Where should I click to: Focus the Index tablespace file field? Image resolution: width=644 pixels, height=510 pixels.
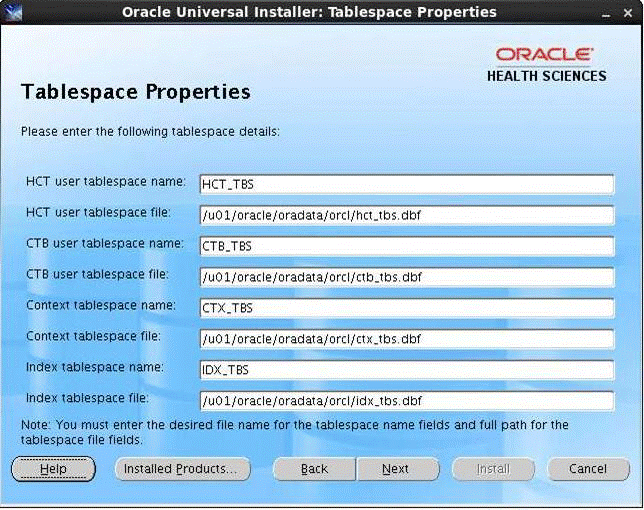pos(407,401)
